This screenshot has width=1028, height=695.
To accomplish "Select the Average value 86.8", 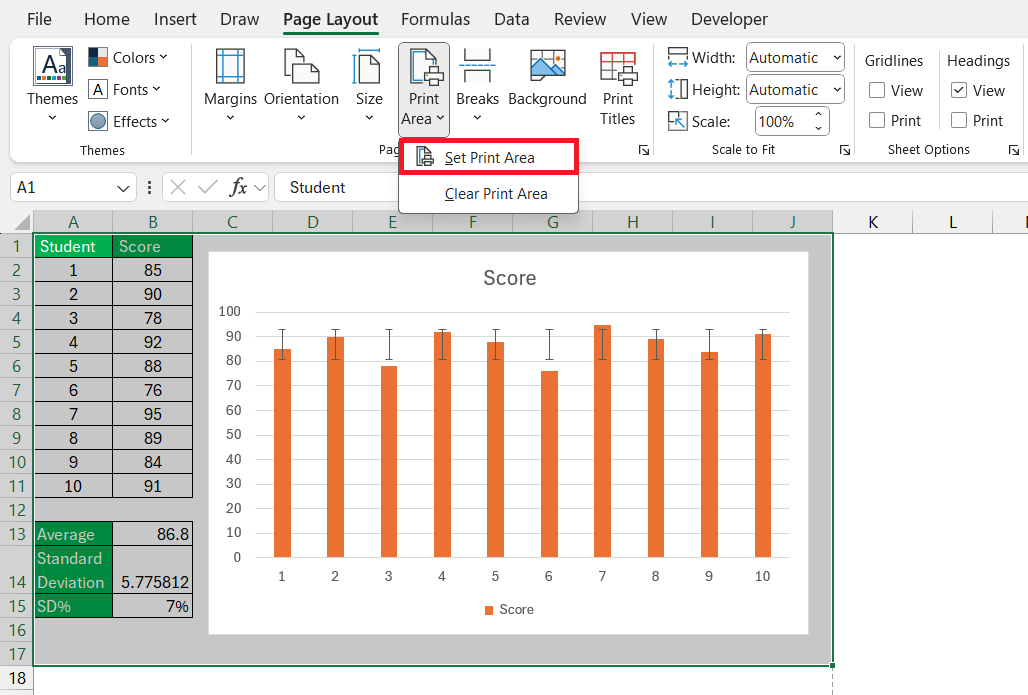I will click(x=153, y=534).
